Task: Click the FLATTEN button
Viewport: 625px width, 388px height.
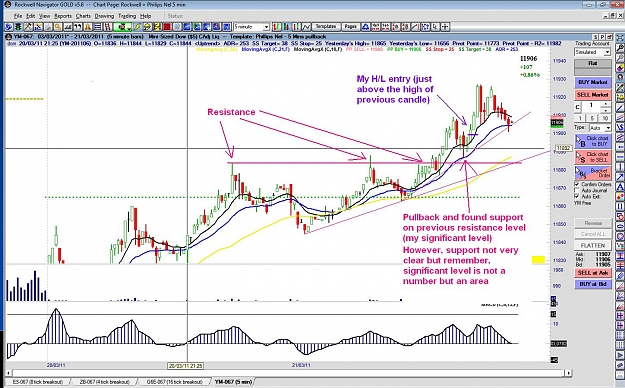Action: [593, 245]
